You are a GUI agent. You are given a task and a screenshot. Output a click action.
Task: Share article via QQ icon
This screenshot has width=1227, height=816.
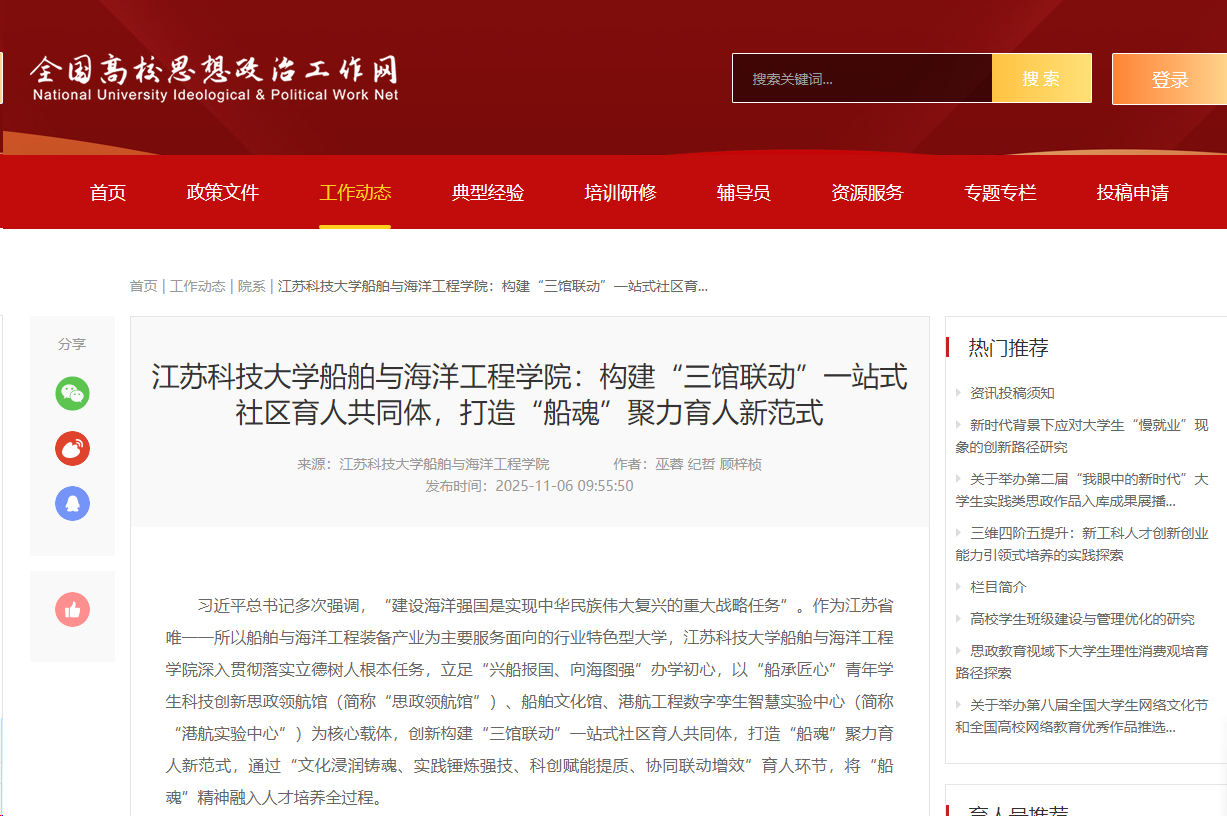72,503
